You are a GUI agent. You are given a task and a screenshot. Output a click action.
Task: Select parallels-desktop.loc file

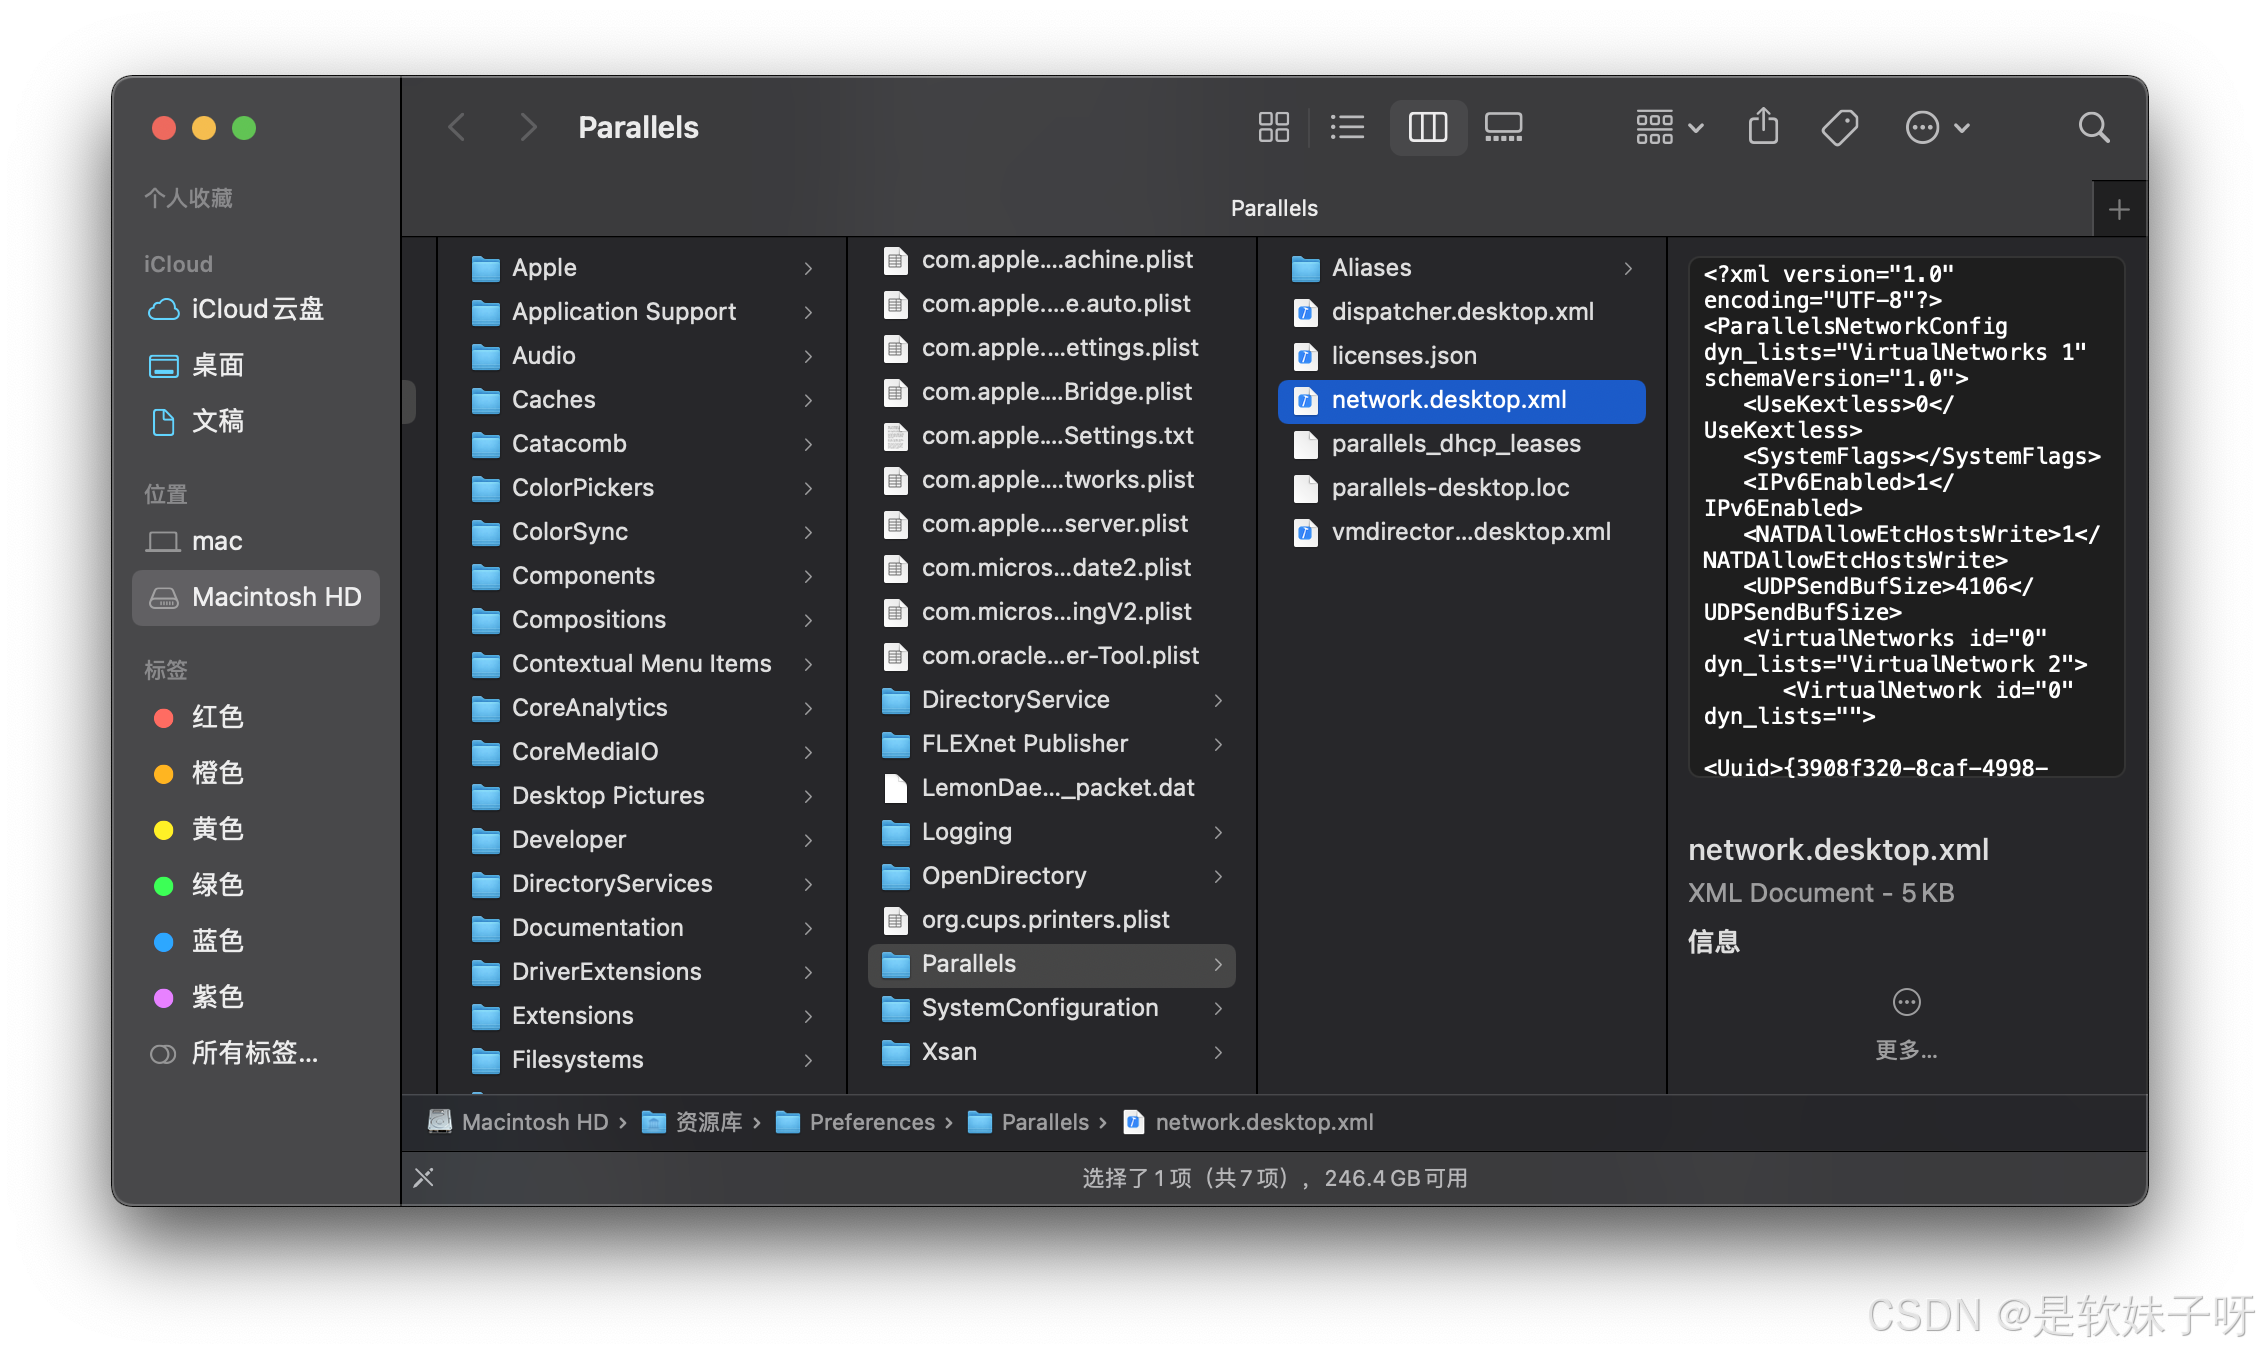pos(1462,488)
